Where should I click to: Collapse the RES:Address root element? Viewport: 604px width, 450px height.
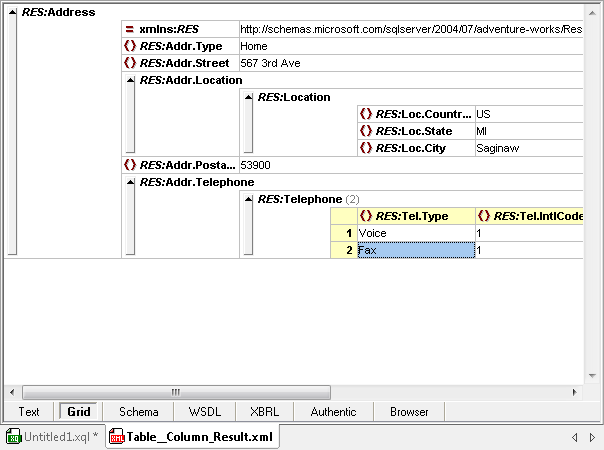[x=12, y=12]
